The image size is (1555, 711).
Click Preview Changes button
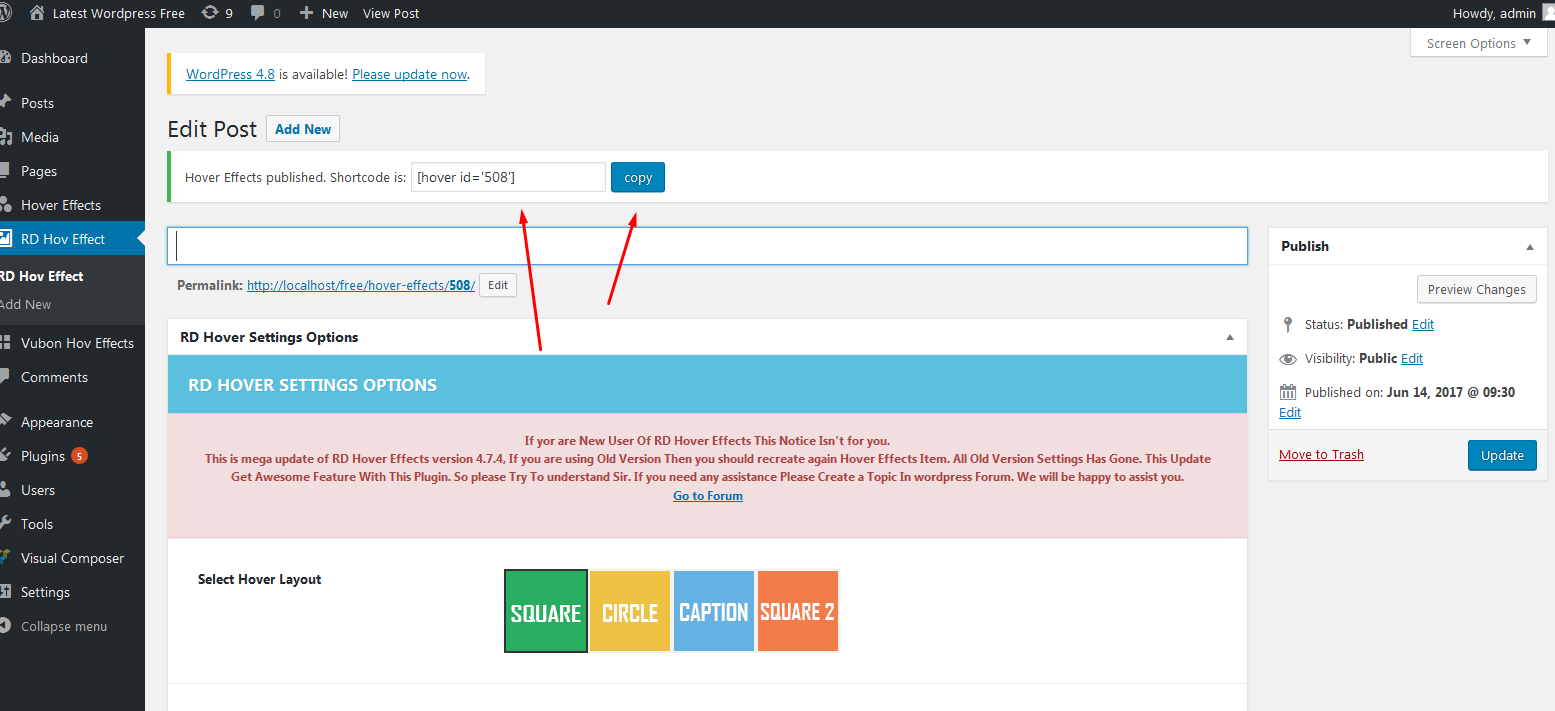(1477, 289)
